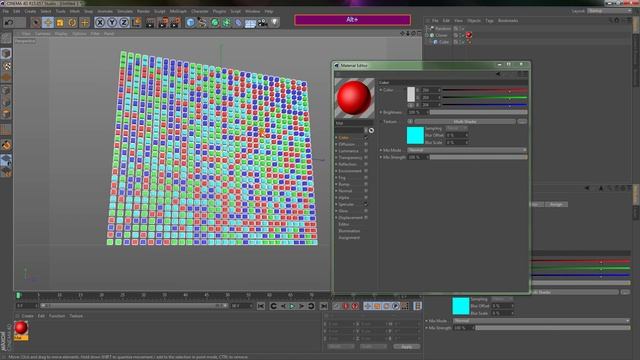Click the Model mode icon in left sidebar
Image resolution: width=640 pixels, height=360 pixels.
click(x=6, y=53)
